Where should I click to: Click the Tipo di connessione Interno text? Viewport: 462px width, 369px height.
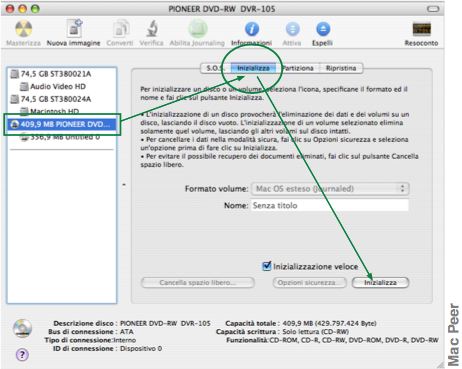point(125,340)
